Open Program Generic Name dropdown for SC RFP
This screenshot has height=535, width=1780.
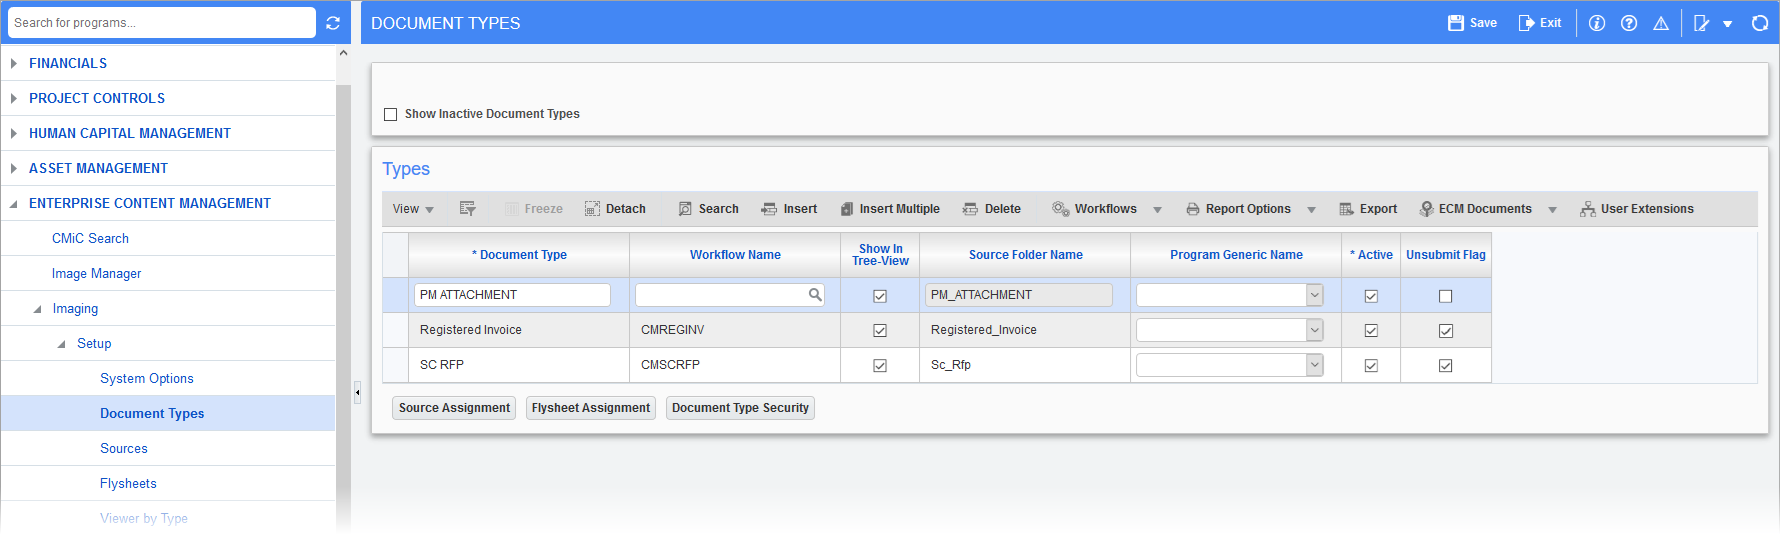click(1315, 365)
